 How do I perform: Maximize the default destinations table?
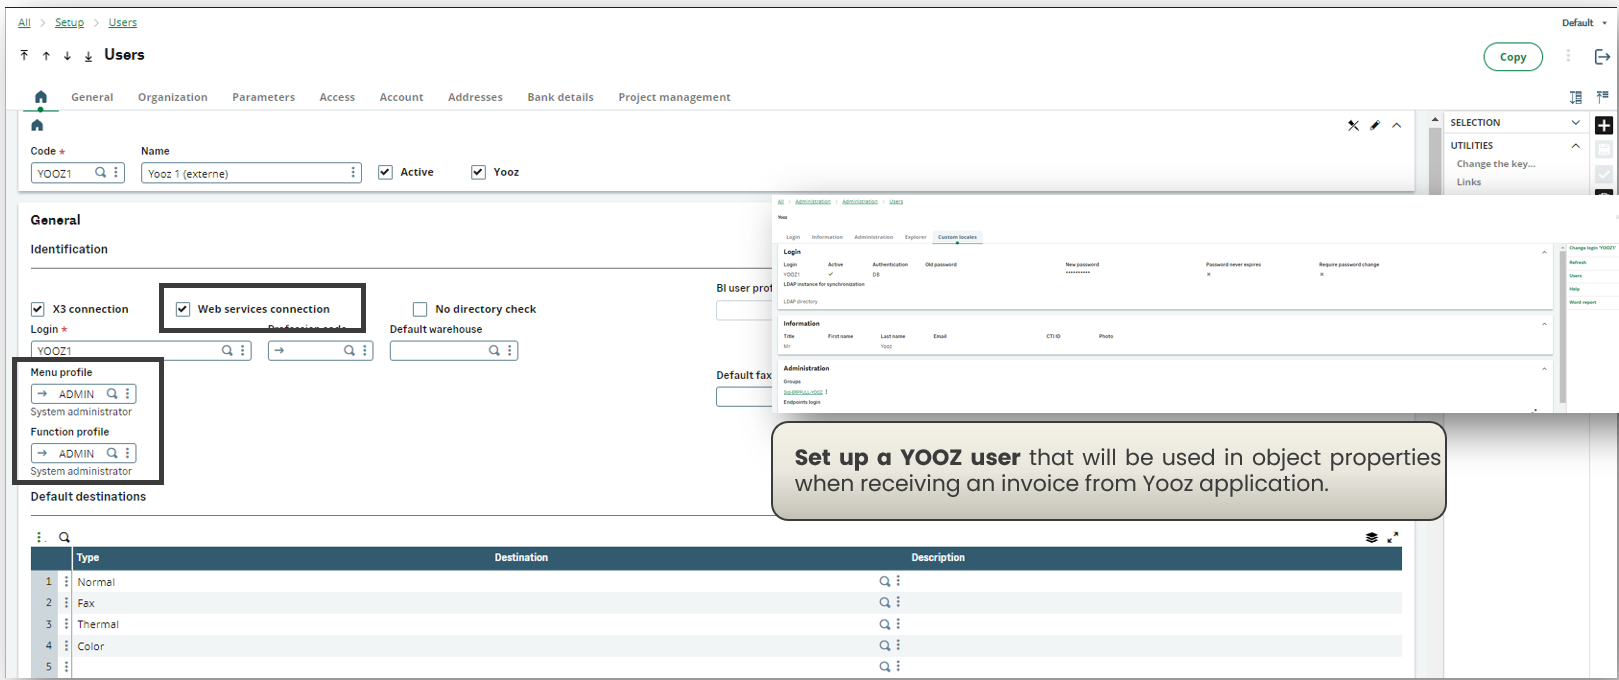[x=1393, y=537]
